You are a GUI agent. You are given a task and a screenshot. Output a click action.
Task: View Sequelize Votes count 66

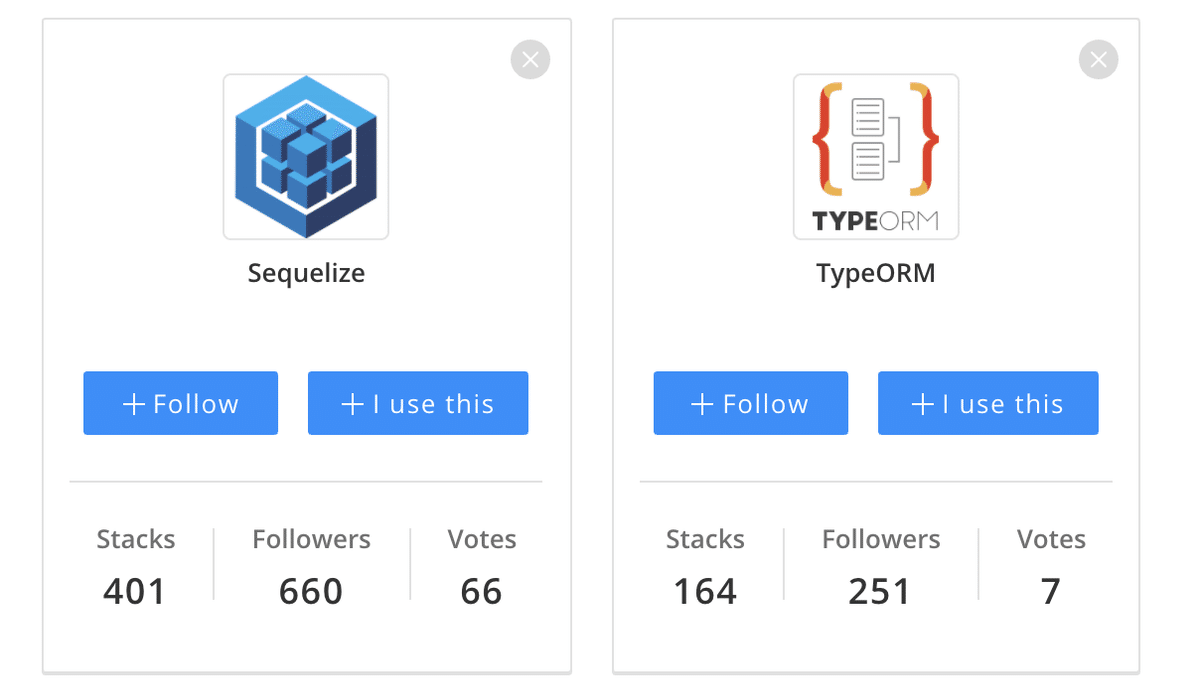[481, 591]
